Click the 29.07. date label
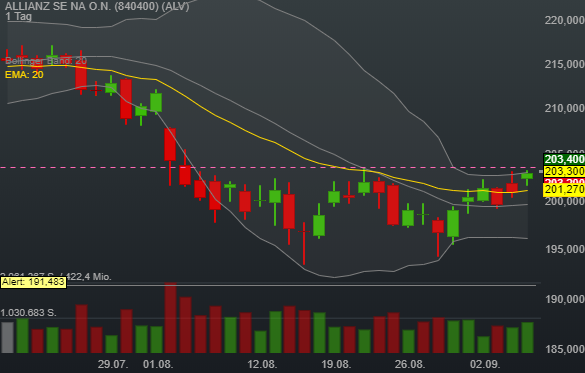 [113, 364]
